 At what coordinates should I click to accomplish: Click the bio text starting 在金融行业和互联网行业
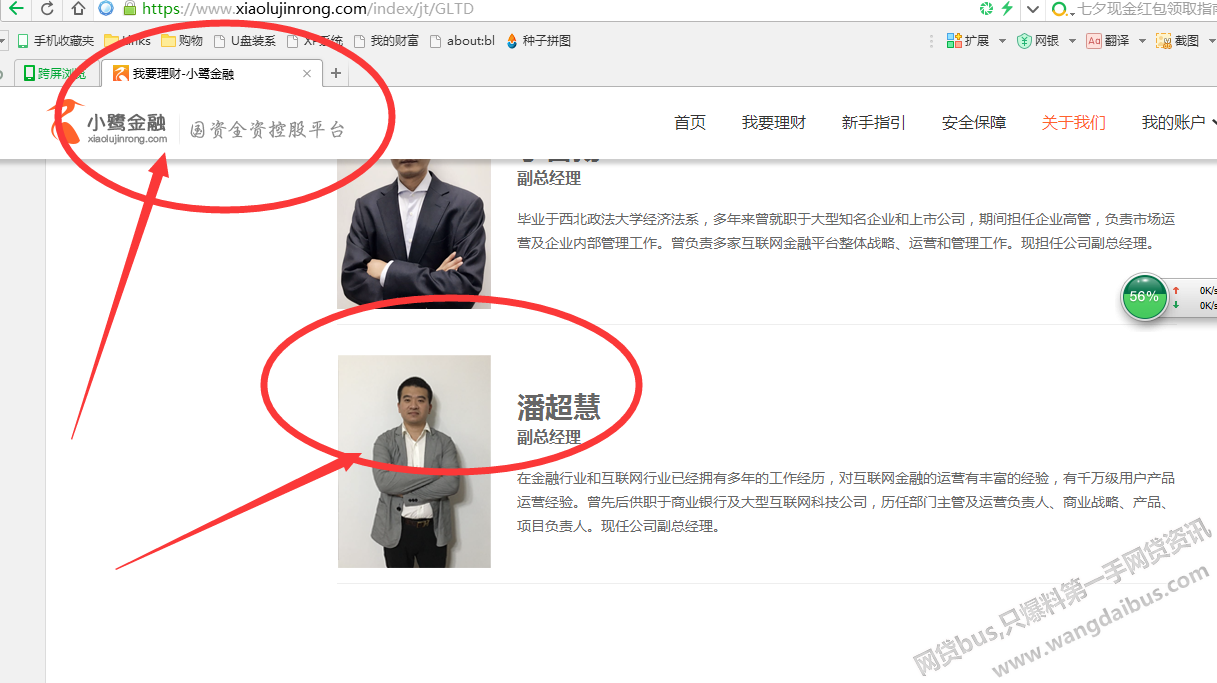point(846,502)
